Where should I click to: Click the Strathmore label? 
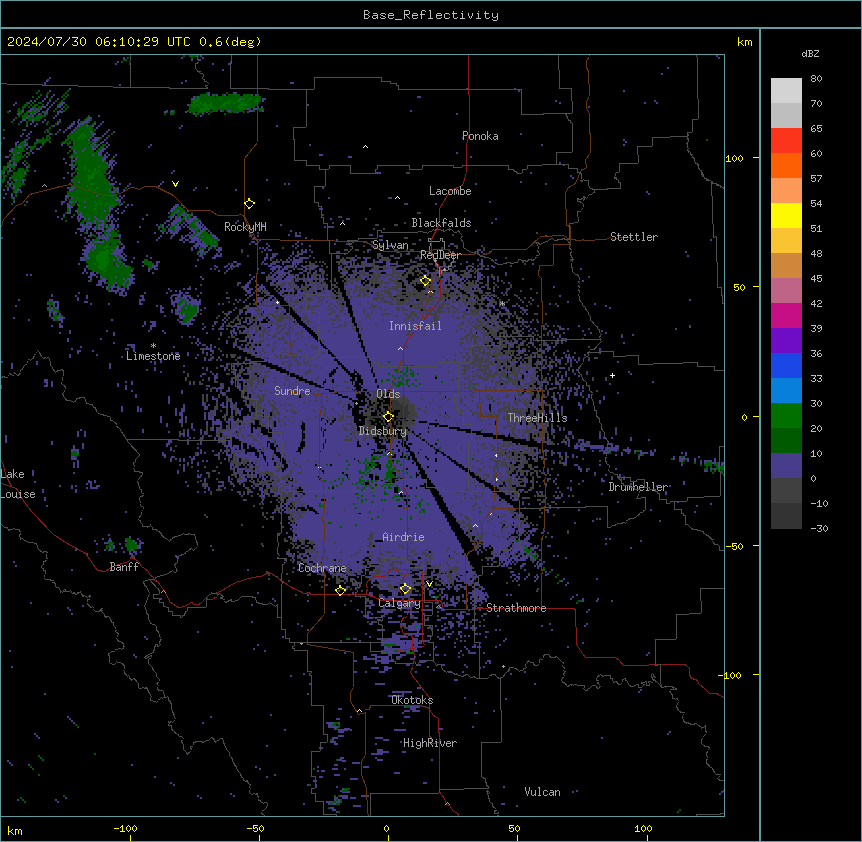pos(516,608)
